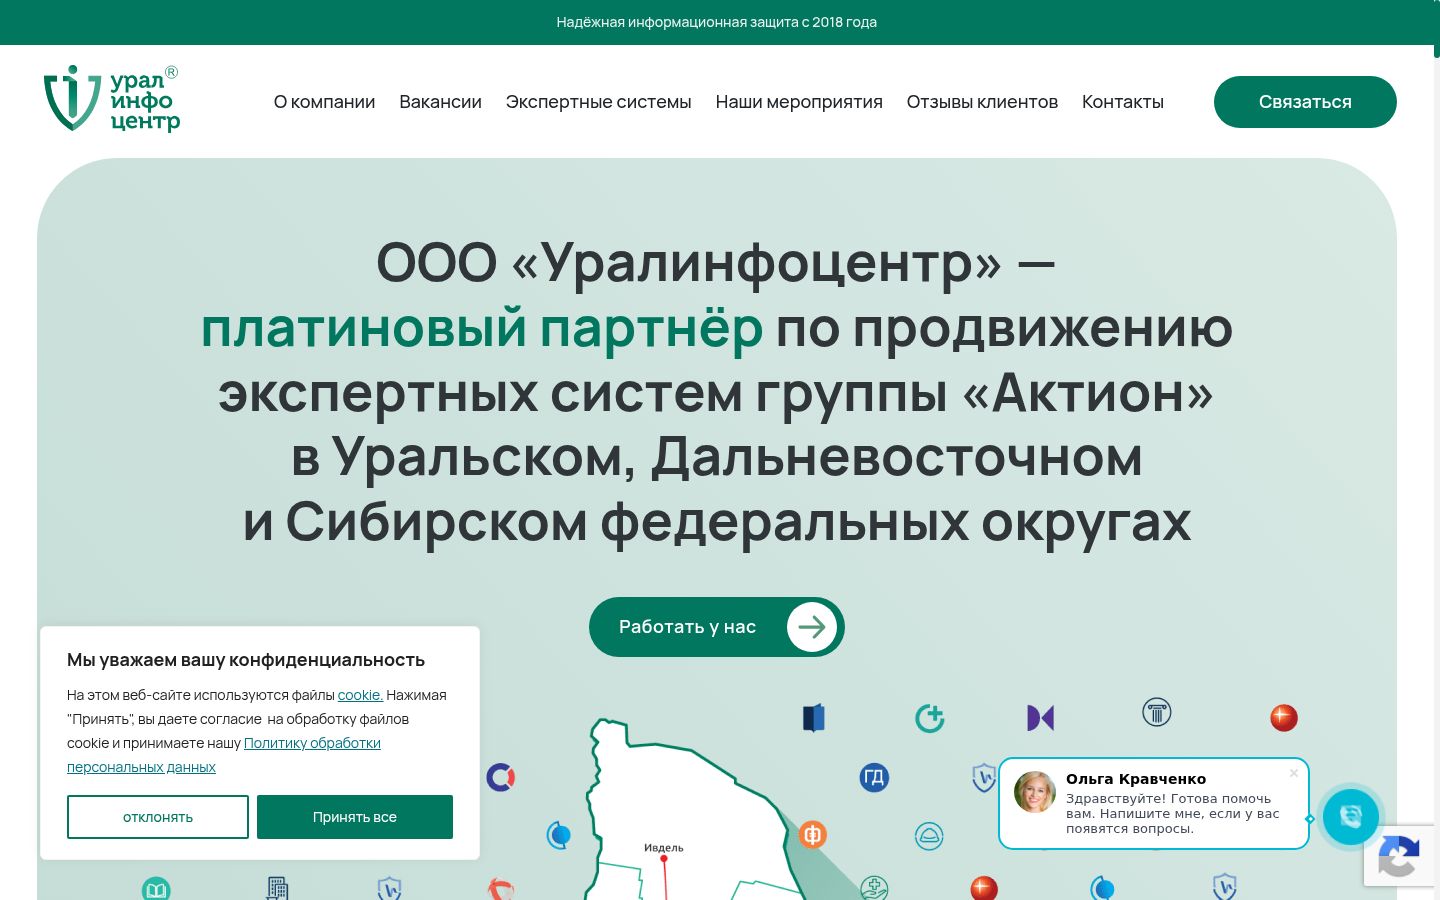Click Ольга Кравченко's avatar photo

[1035, 792]
